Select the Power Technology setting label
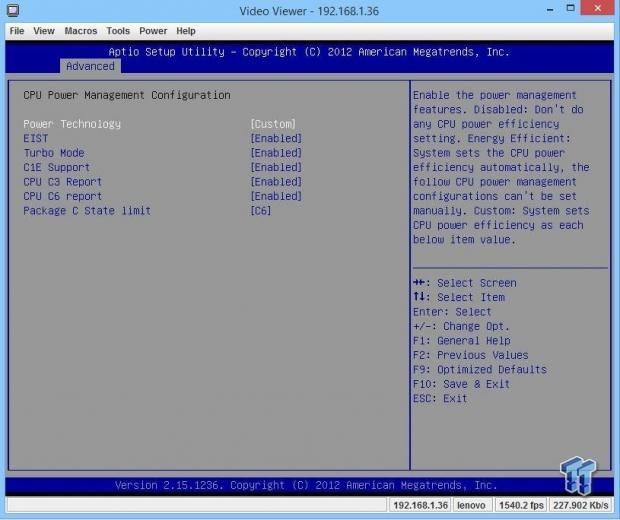Screen dimensions: 620x520 72,124
